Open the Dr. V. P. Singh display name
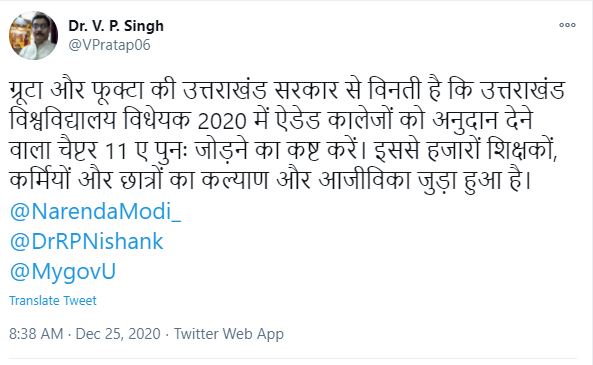 point(116,26)
